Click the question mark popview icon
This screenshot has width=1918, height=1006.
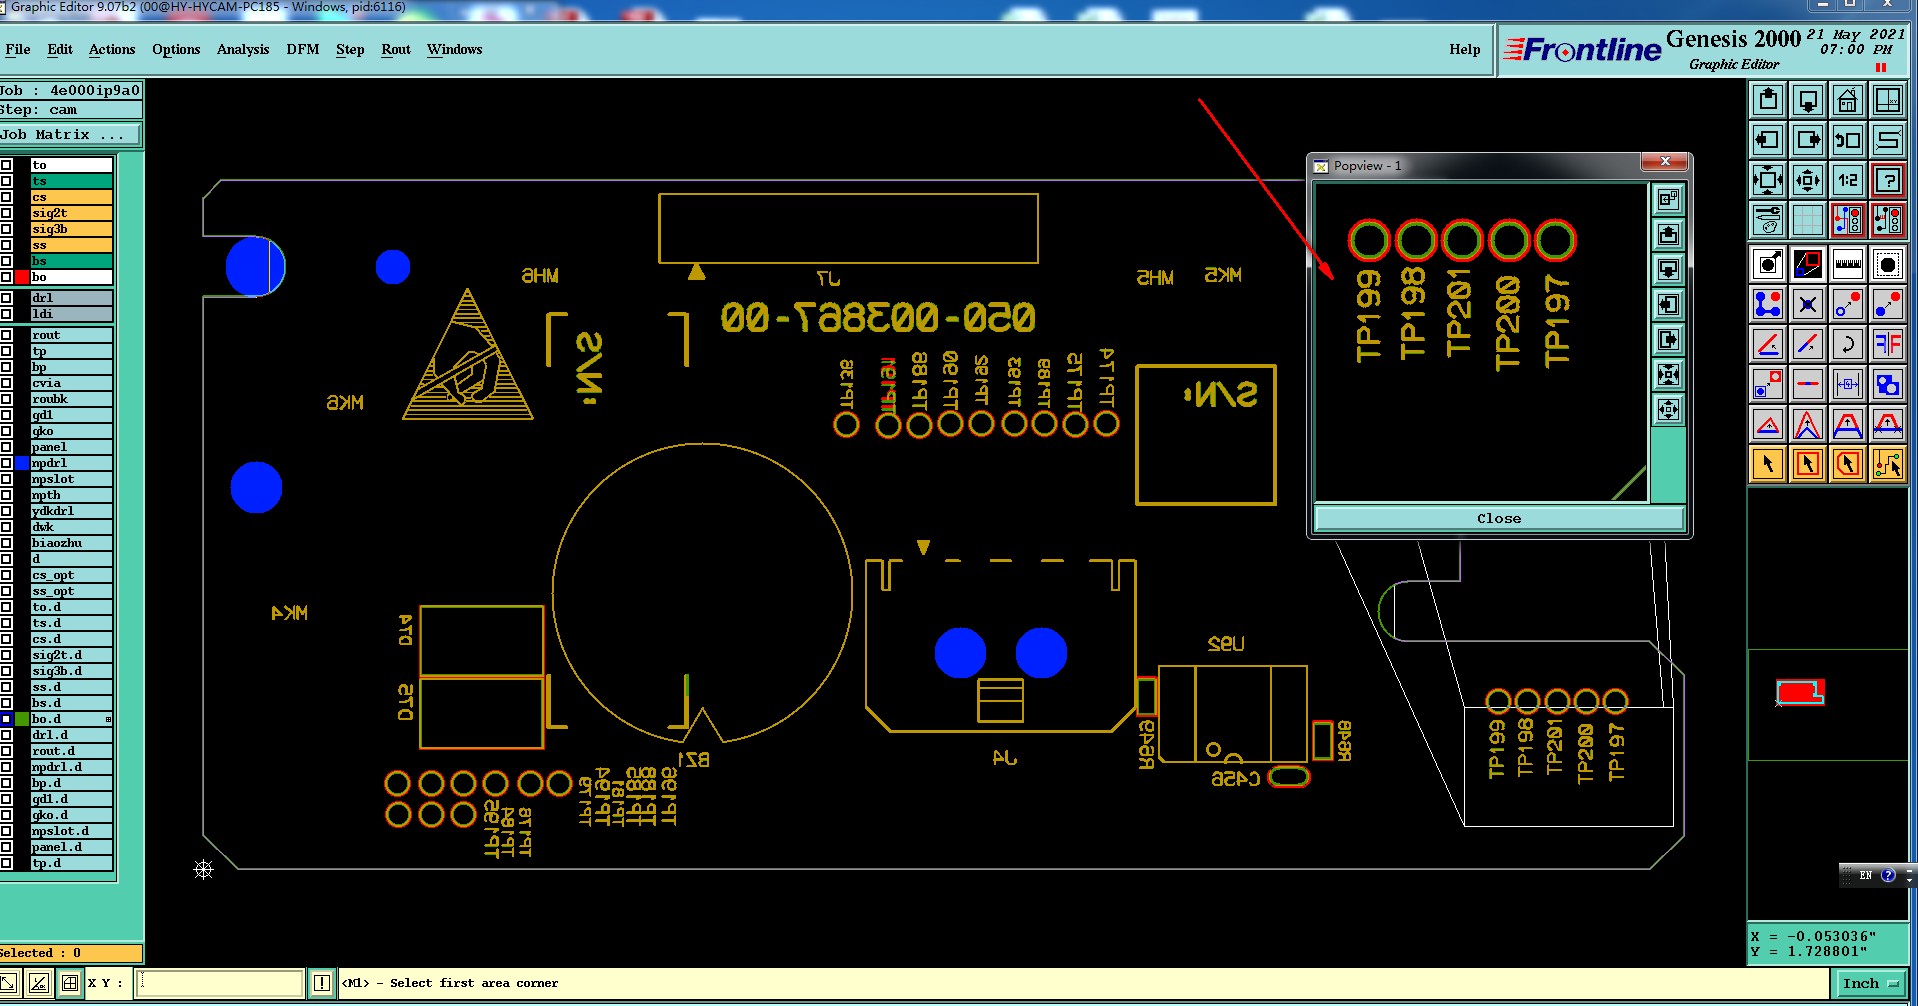point(1888,180)
